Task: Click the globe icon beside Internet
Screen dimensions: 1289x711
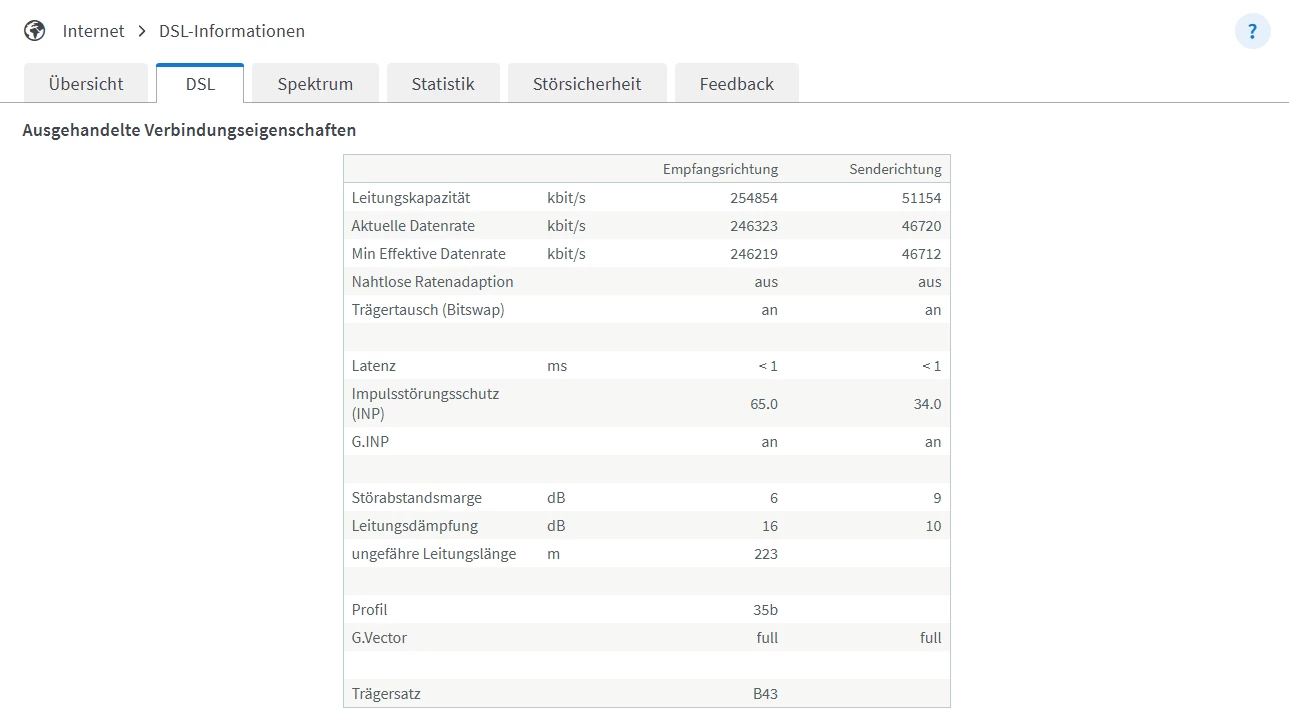Action: tap(35, 31)
